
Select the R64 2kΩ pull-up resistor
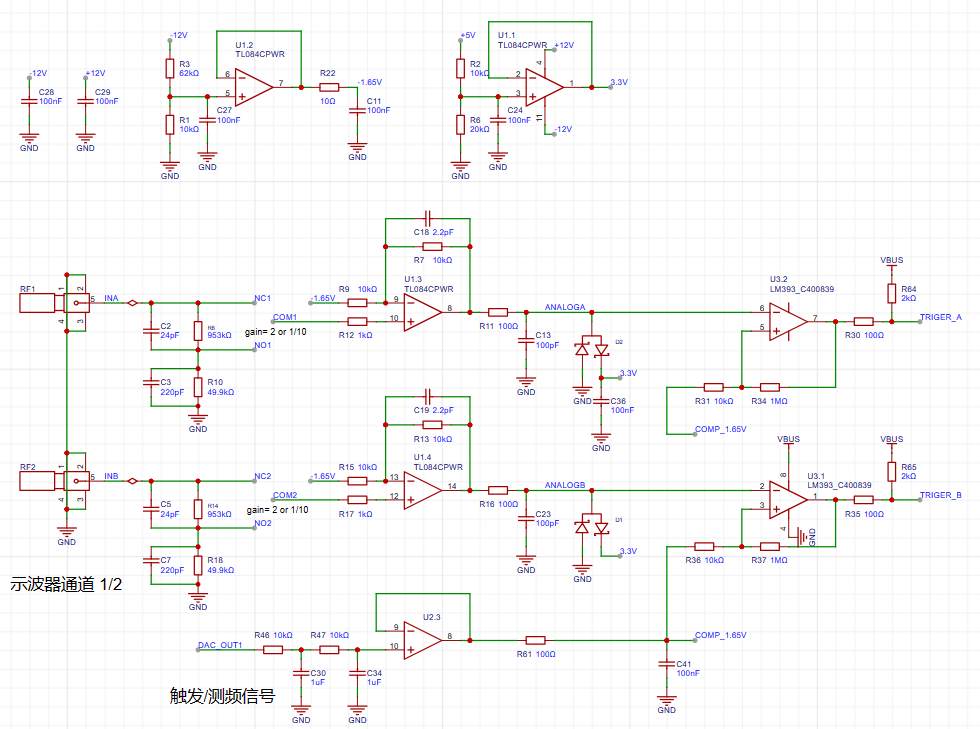891,293
